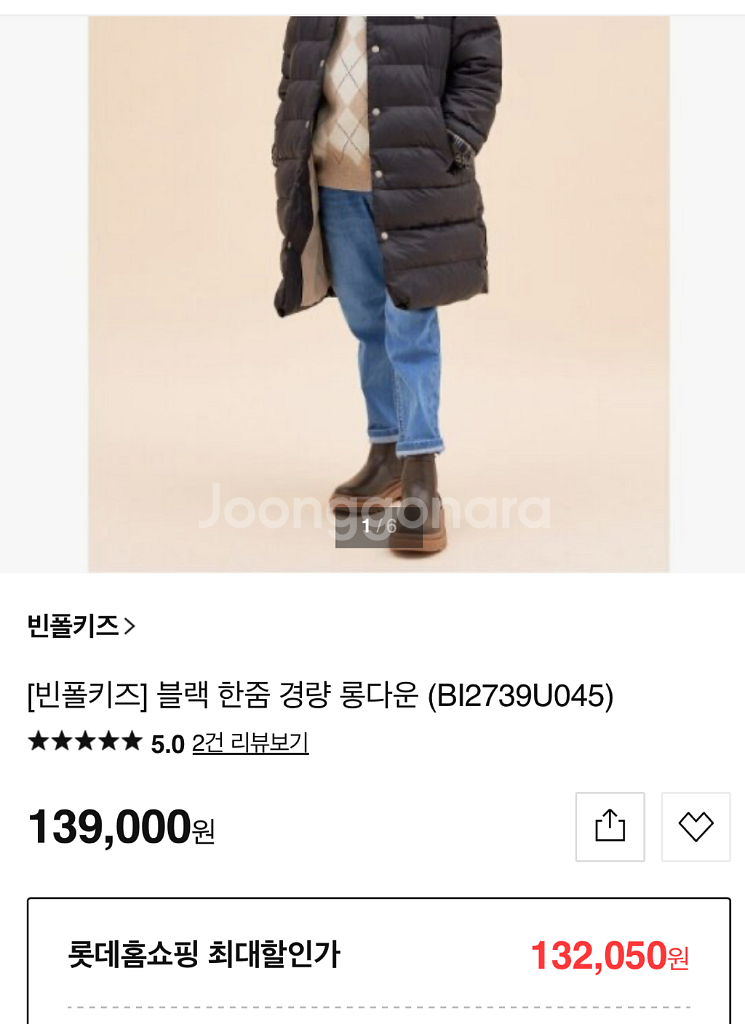Select the model code BI2739U045

pos(520,695)
